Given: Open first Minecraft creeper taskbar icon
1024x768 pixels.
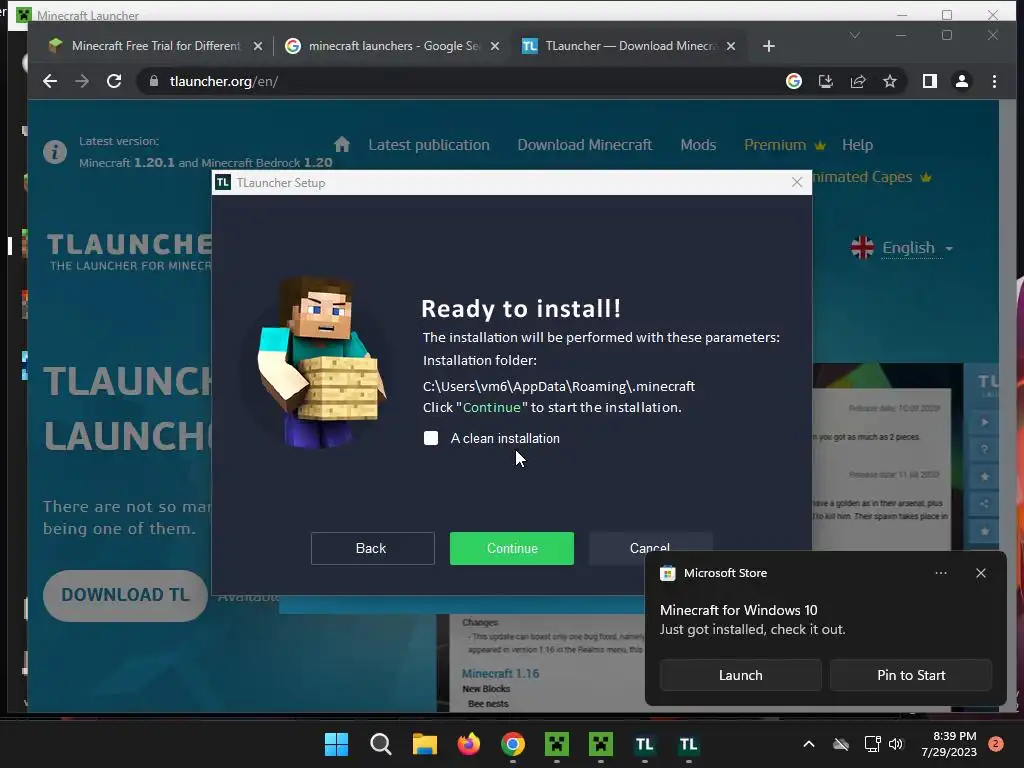Looking at the screenshot, I should click(557, 744).
